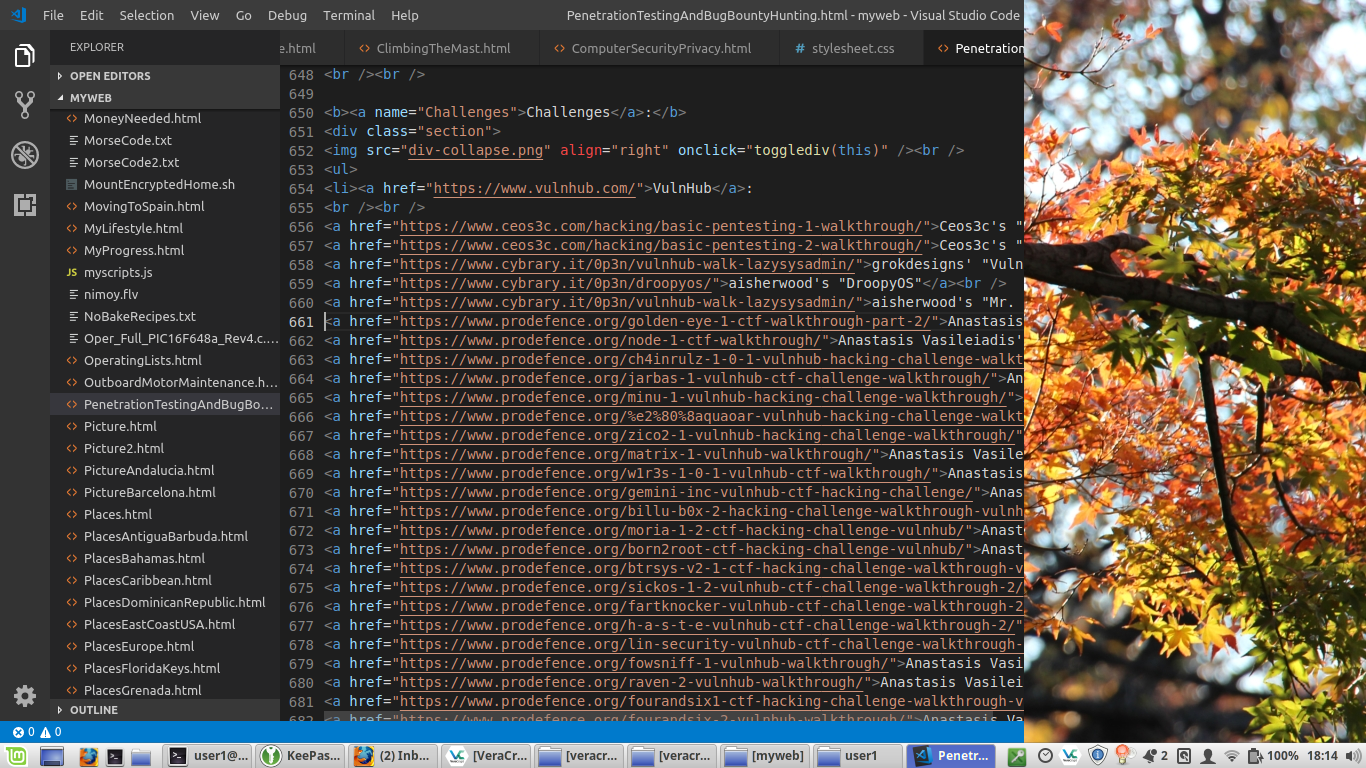This screenshot has height=768, width=1366.
Task: Open the Source Control view
Action: [24, 104]
